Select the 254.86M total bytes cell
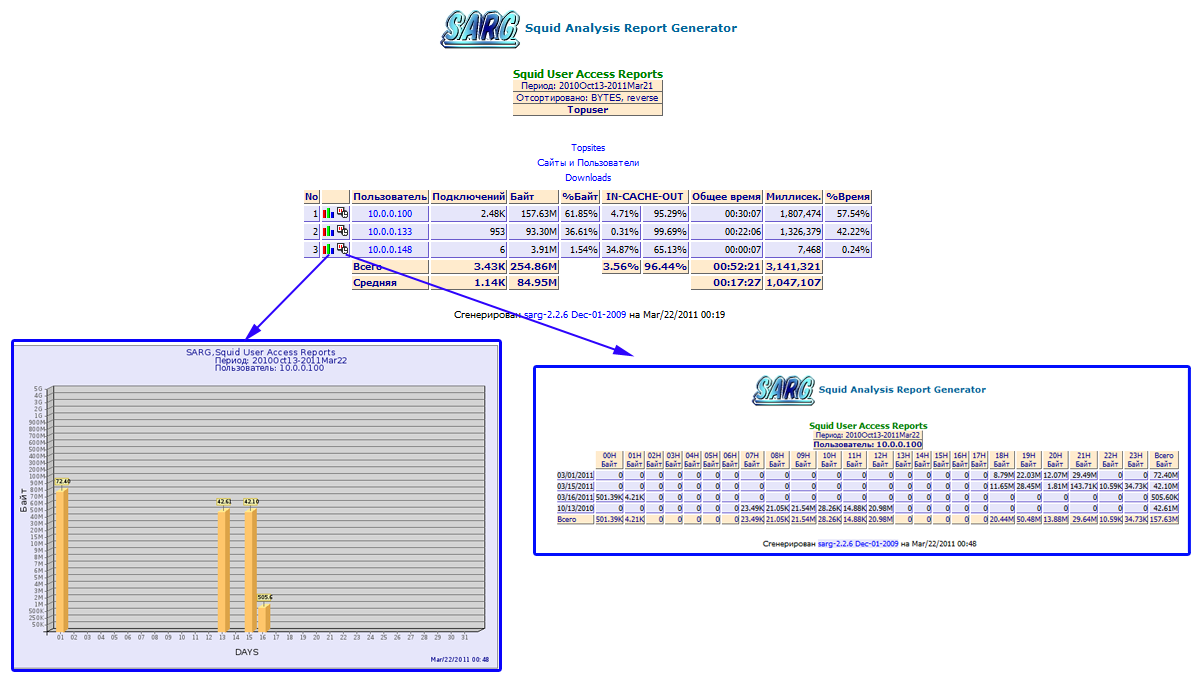This screenshot has width=1201, height=681. [x=533, y=267]
